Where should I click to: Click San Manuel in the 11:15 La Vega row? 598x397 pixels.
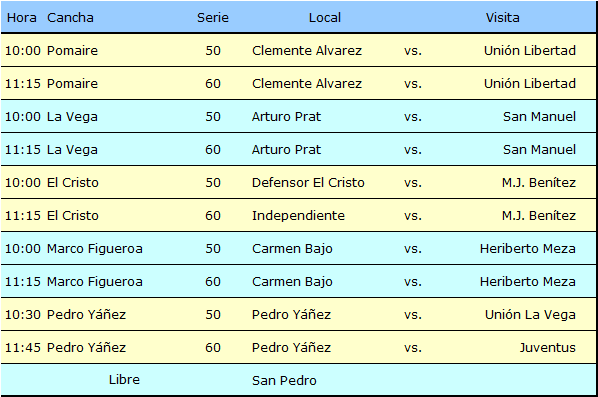(x=539, y=149)
